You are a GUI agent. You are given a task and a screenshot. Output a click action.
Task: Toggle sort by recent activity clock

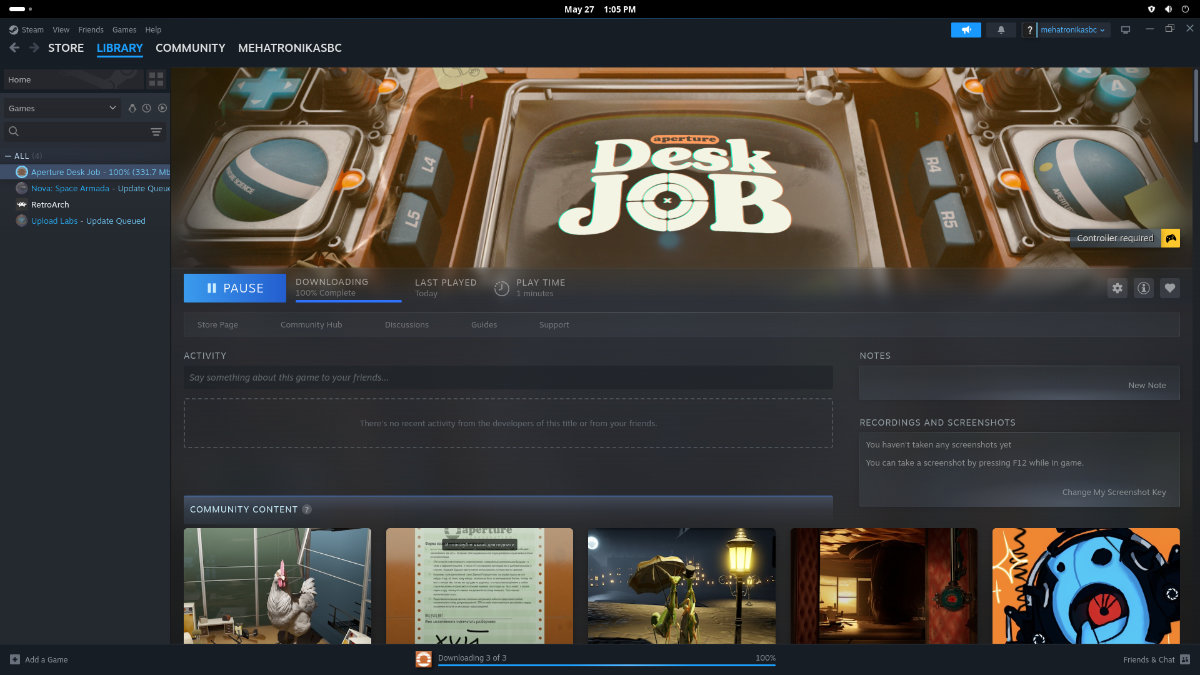(x=146, y=107)
